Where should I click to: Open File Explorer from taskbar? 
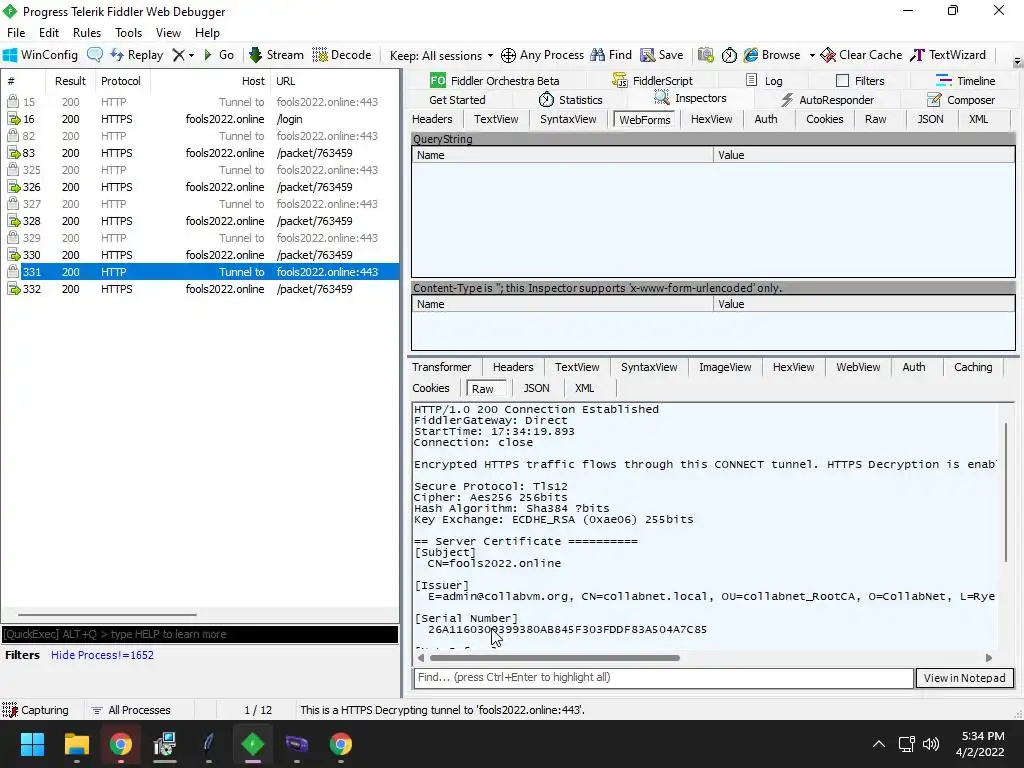point(76,744)
